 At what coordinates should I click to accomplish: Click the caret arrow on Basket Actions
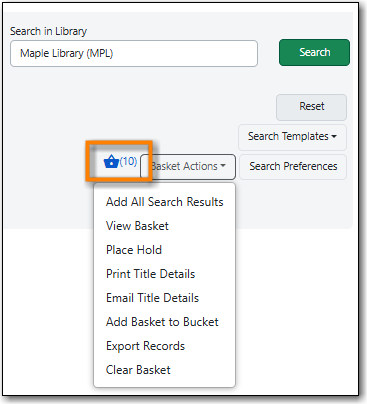(x=223, y=166)
